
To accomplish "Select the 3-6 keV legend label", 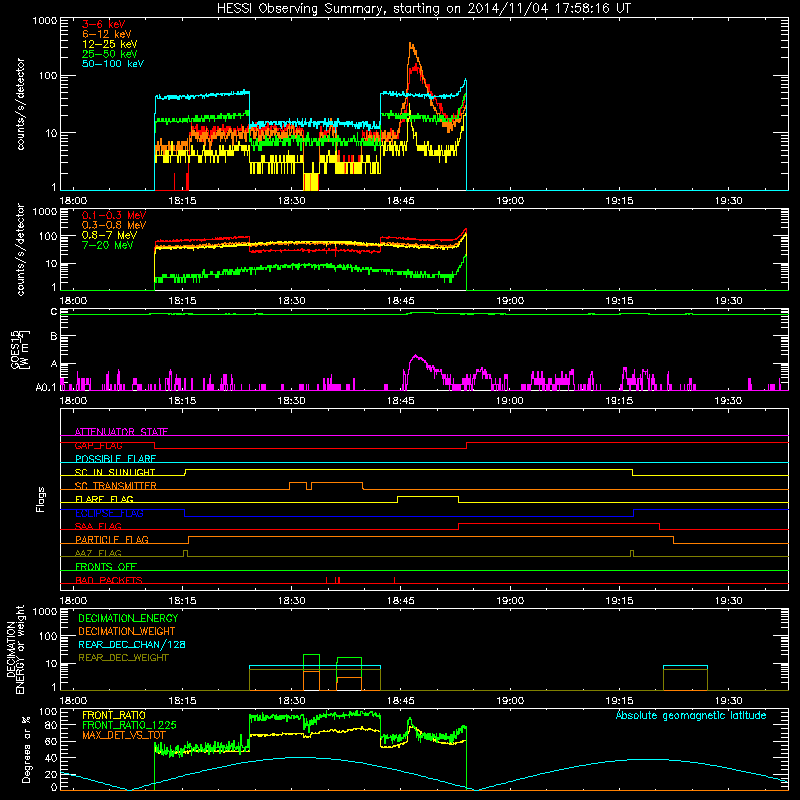I will (x=104, y=24).
